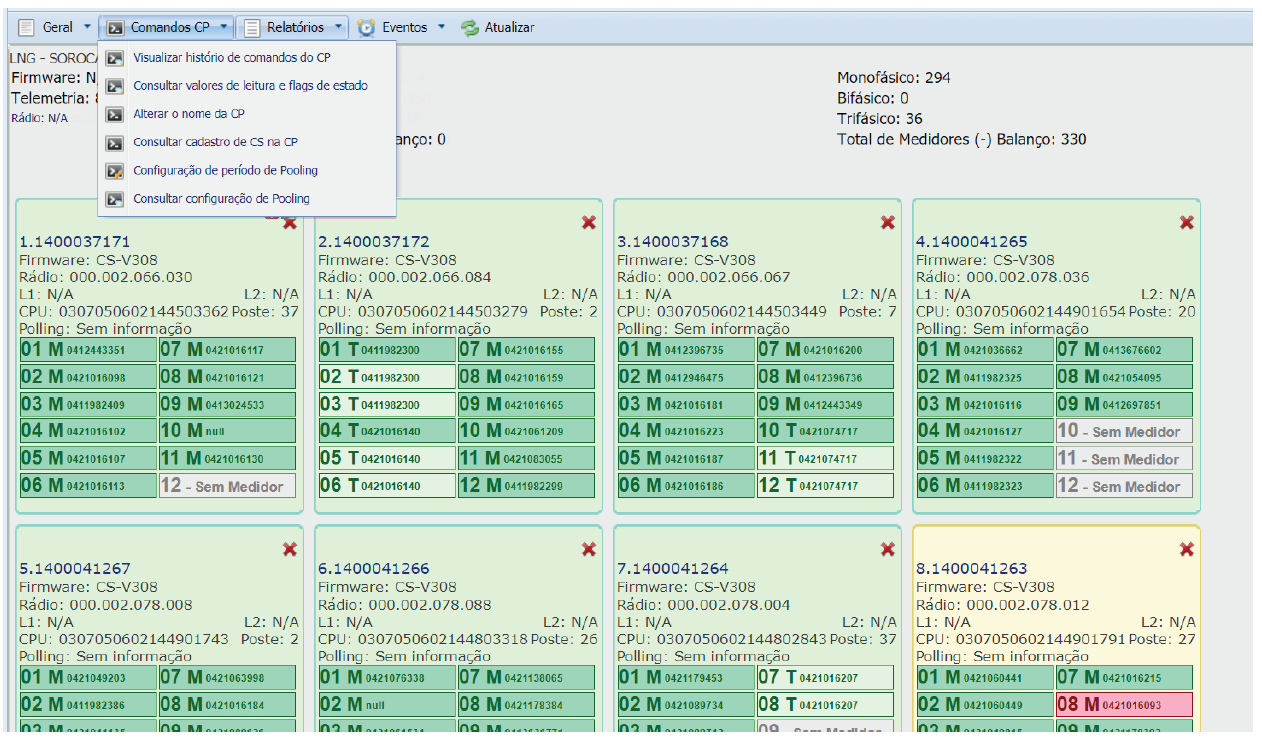1262x738 pixels.
Task: Select red meter 08 M 0421016093
Action: [x=1124, y=705]
